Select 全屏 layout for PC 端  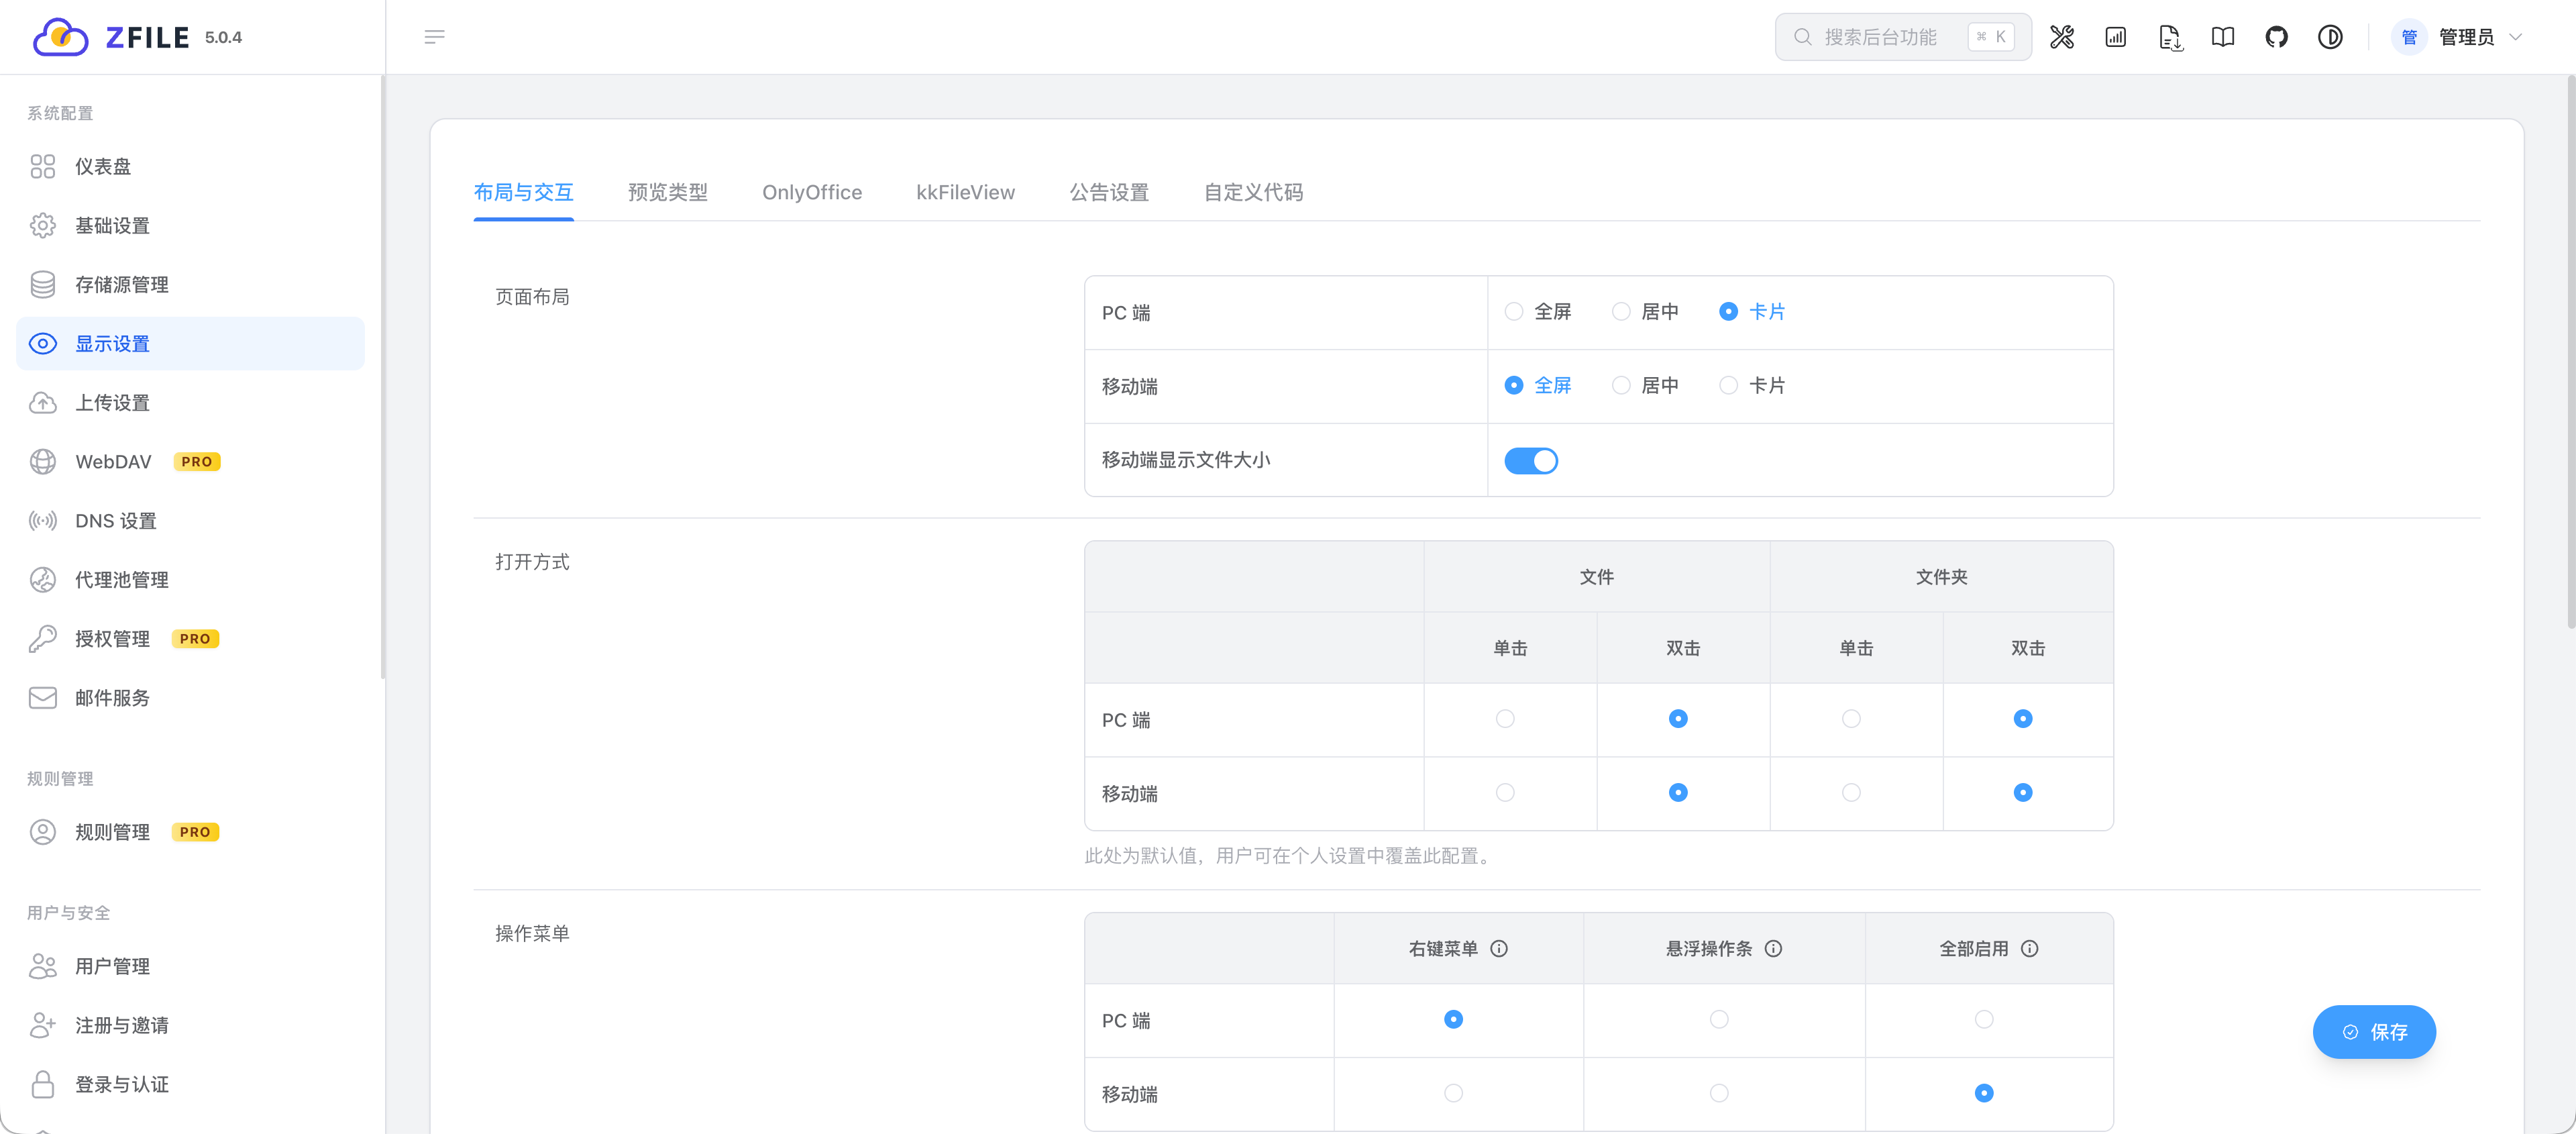coord(1537,311)
